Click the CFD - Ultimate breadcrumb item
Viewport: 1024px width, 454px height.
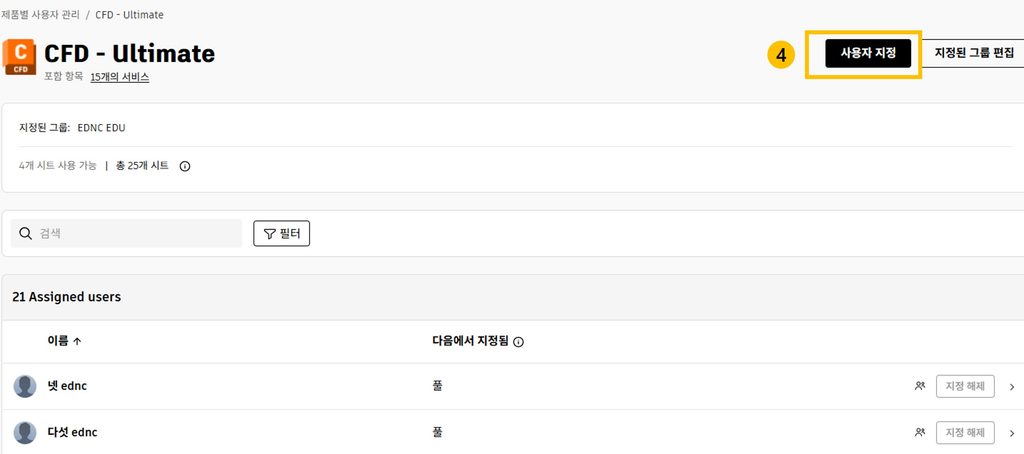(129, 14)
